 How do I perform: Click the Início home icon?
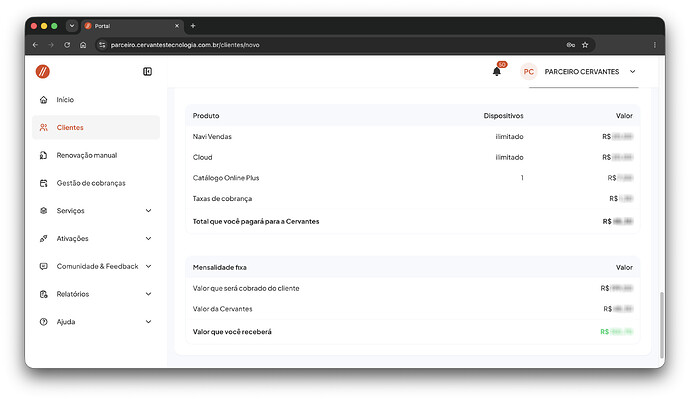[x=44, y=99]
